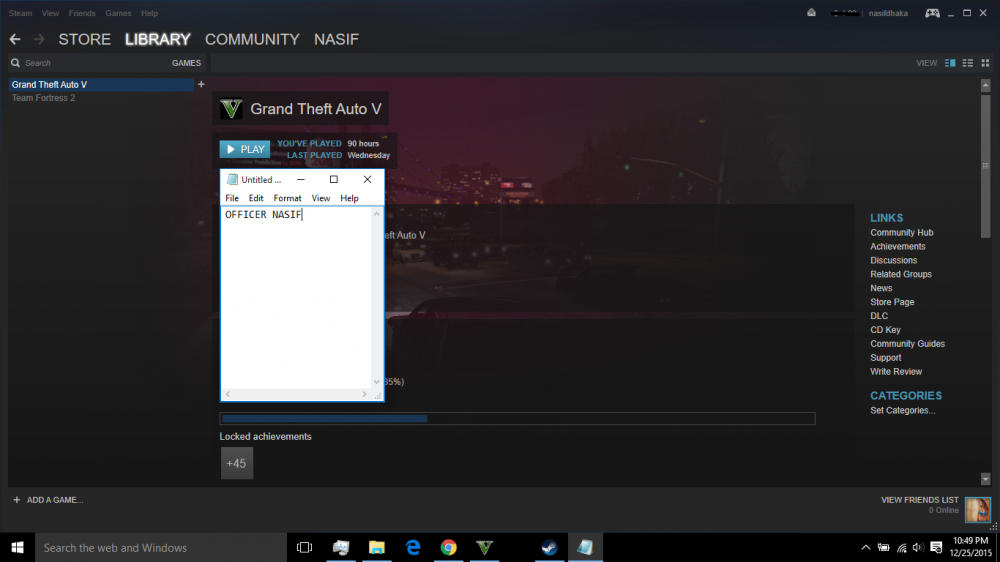
Task: Go forward with the Steam forward arrow
Action: point(39,40)
